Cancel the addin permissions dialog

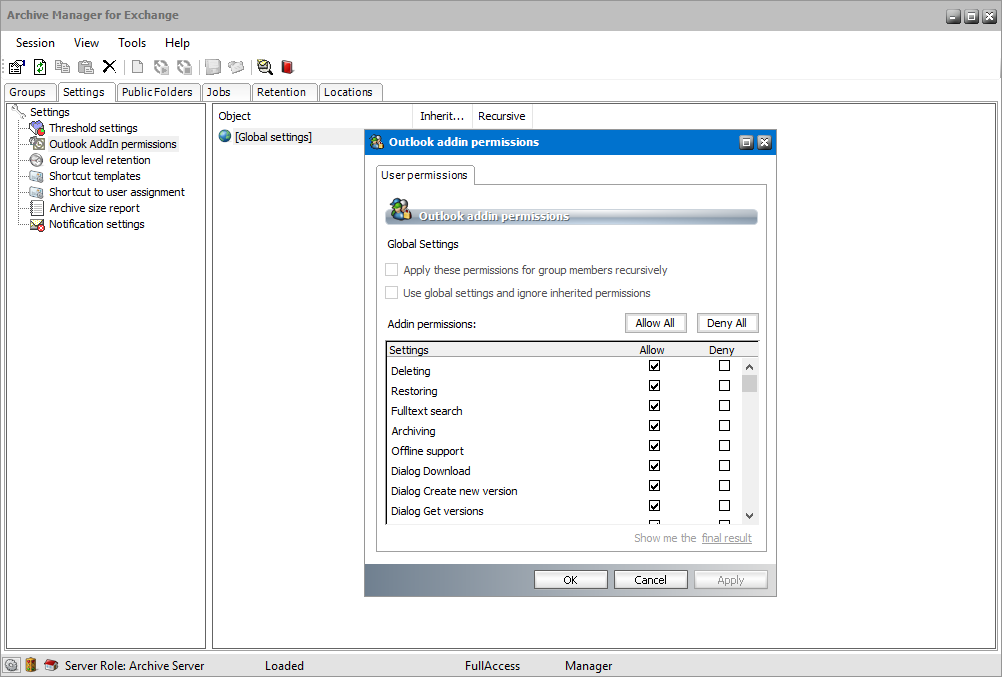[651, 580]
